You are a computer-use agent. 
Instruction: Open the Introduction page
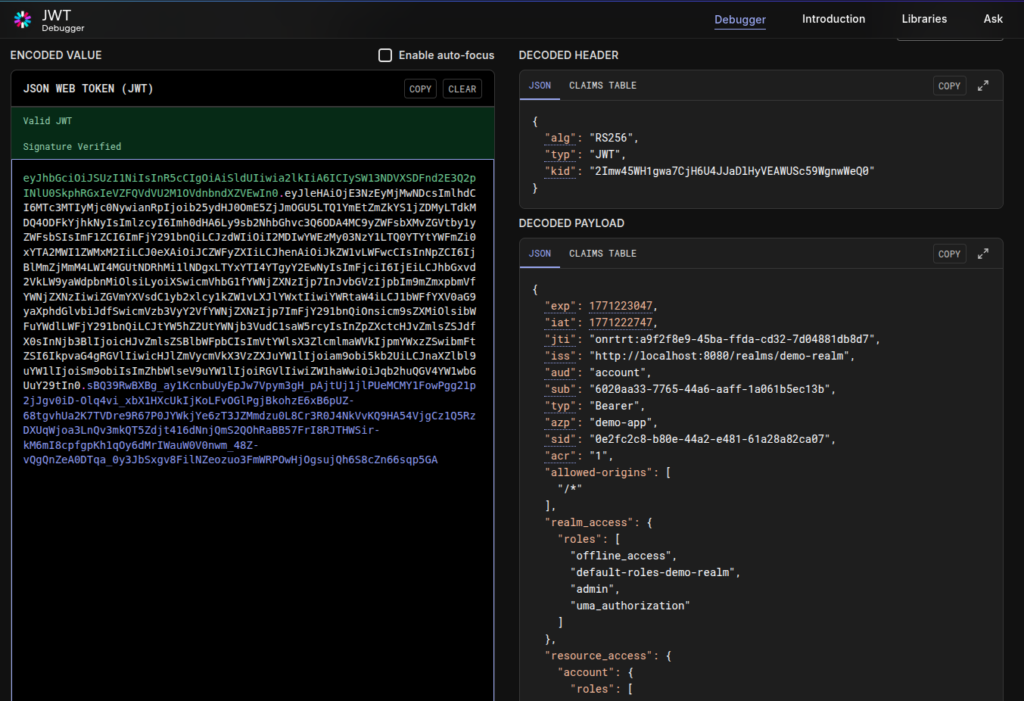833,18
